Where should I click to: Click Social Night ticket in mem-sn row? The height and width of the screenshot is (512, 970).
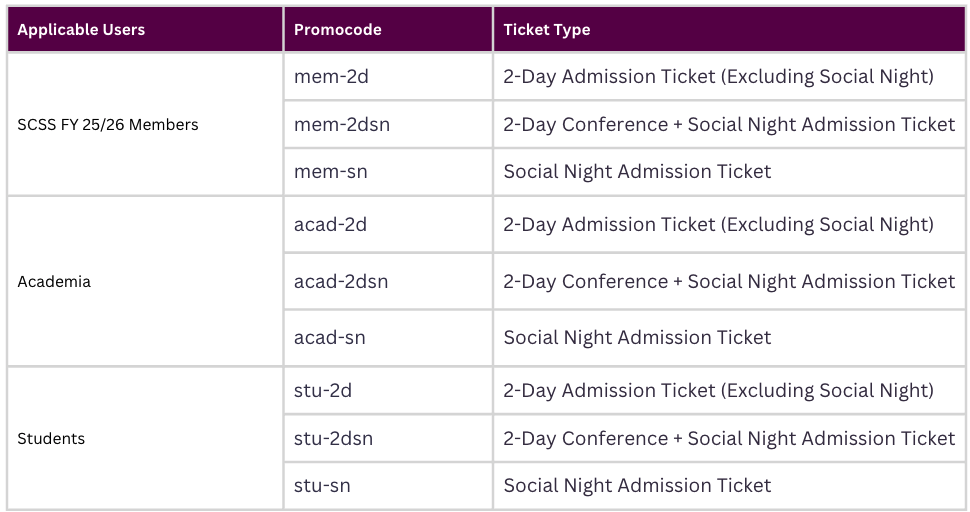[x=729, y=171]
